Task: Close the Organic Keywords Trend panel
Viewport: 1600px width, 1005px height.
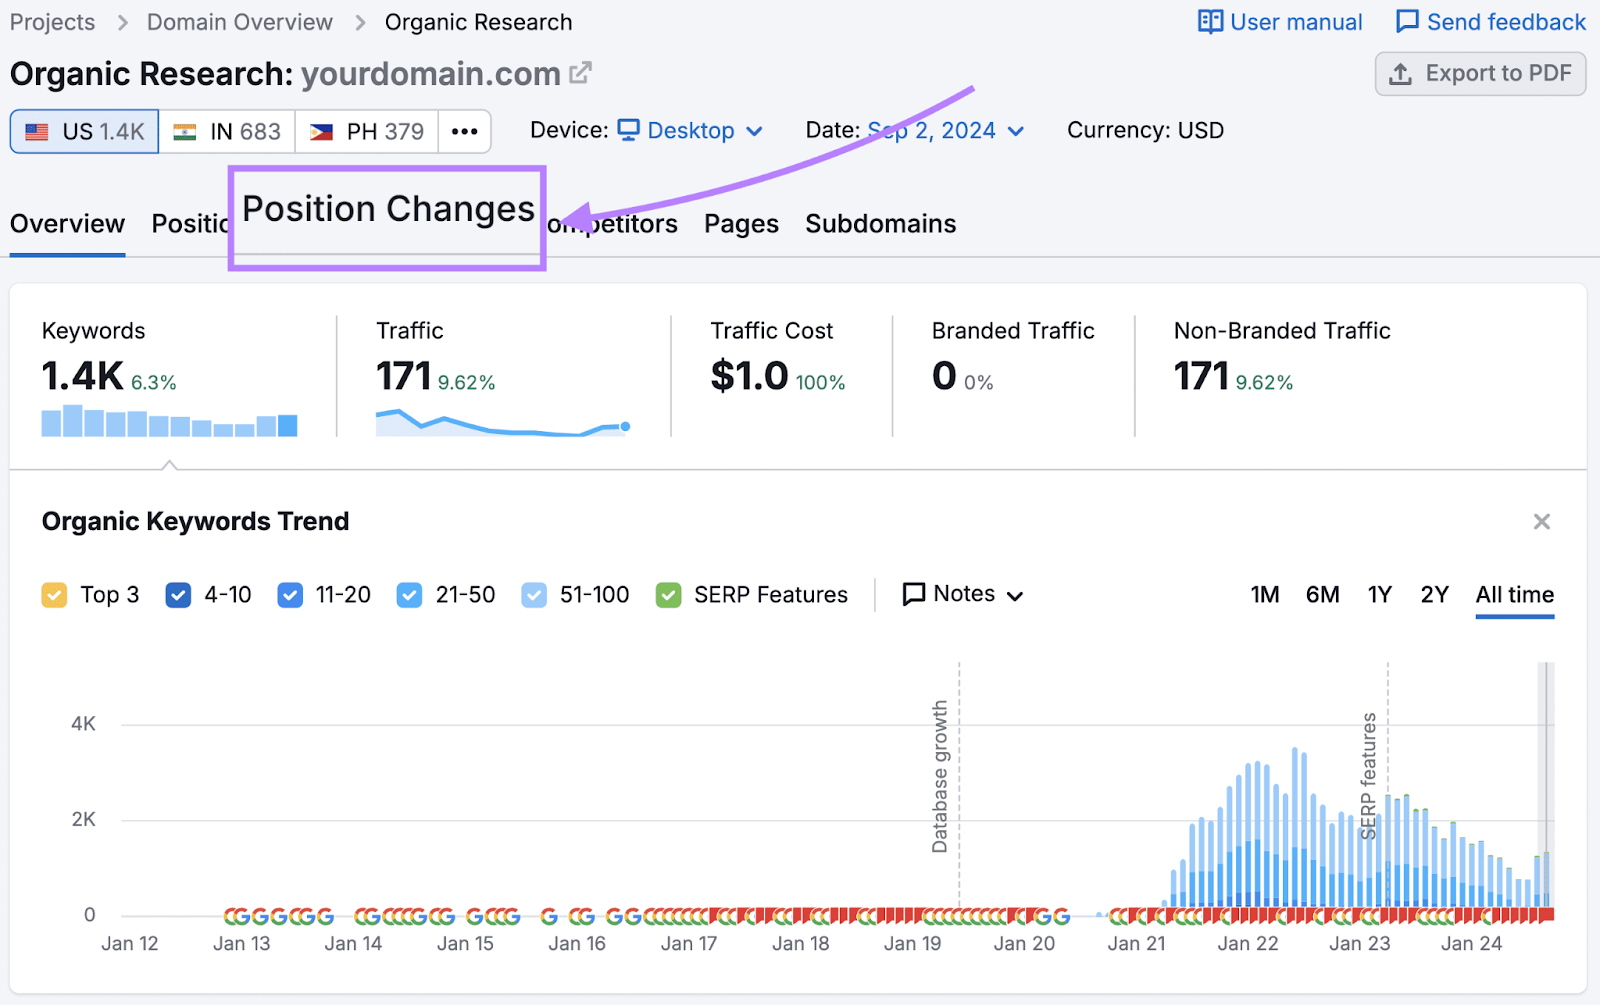Action: coord(1541,521)
